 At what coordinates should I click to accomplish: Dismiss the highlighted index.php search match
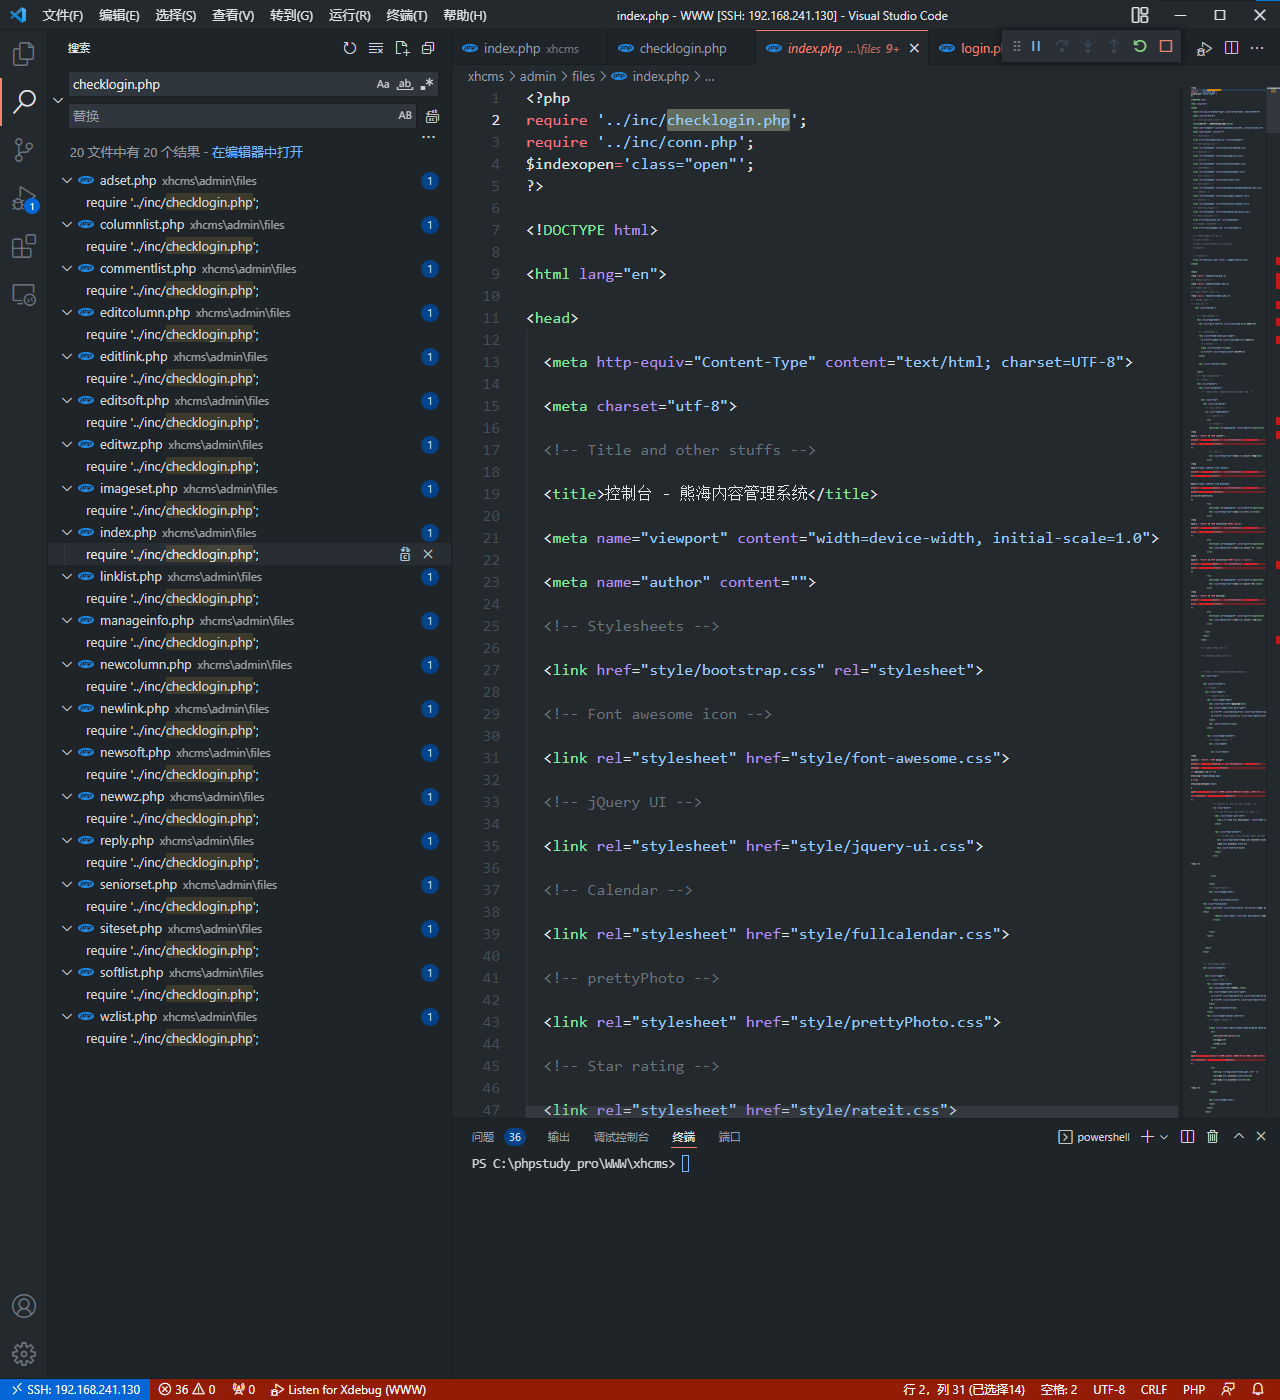428,554
